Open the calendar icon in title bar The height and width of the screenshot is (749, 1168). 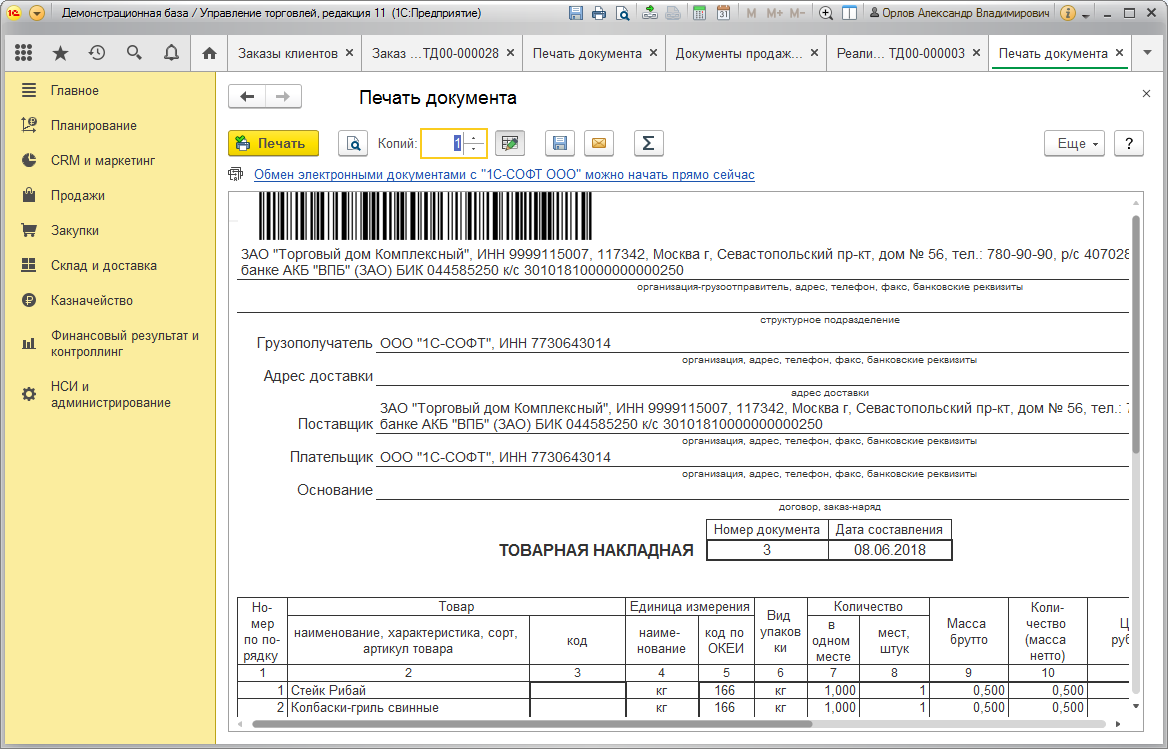tap(723, 13)
